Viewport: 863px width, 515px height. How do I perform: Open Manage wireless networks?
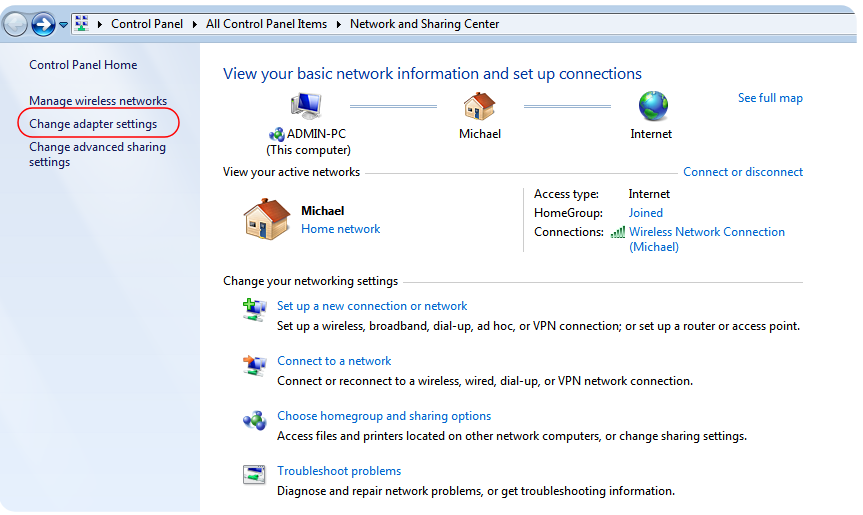tap(98, 101)
